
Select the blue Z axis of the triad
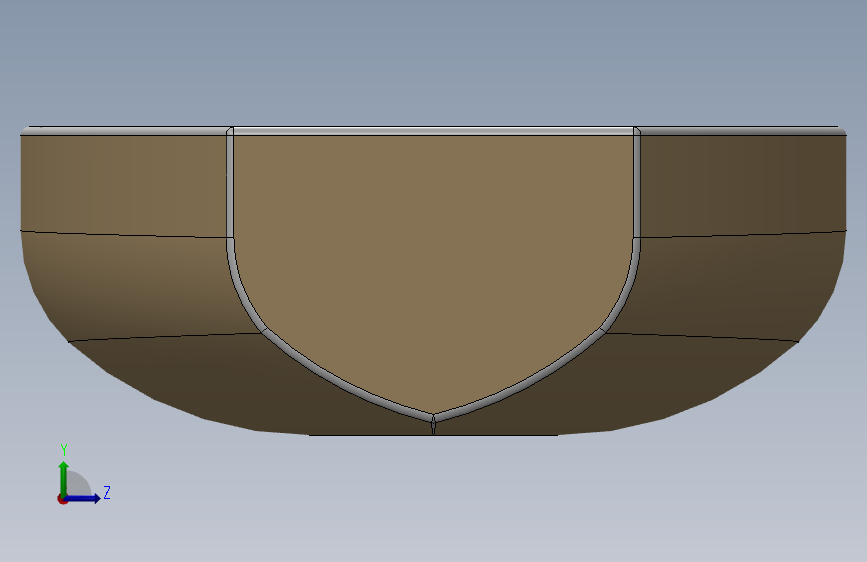[83, 498]
